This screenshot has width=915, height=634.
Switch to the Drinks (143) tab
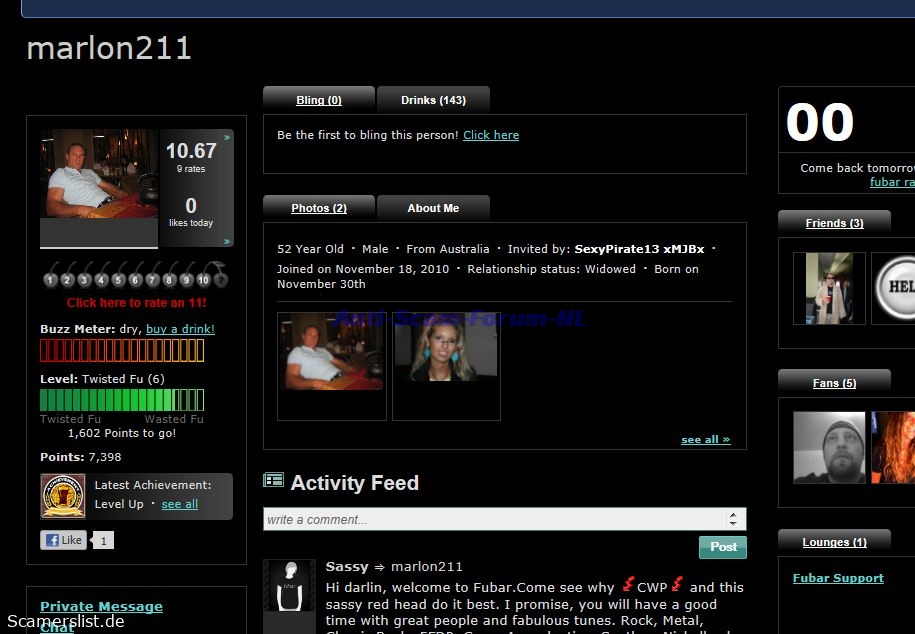click(x=433, y=100)
